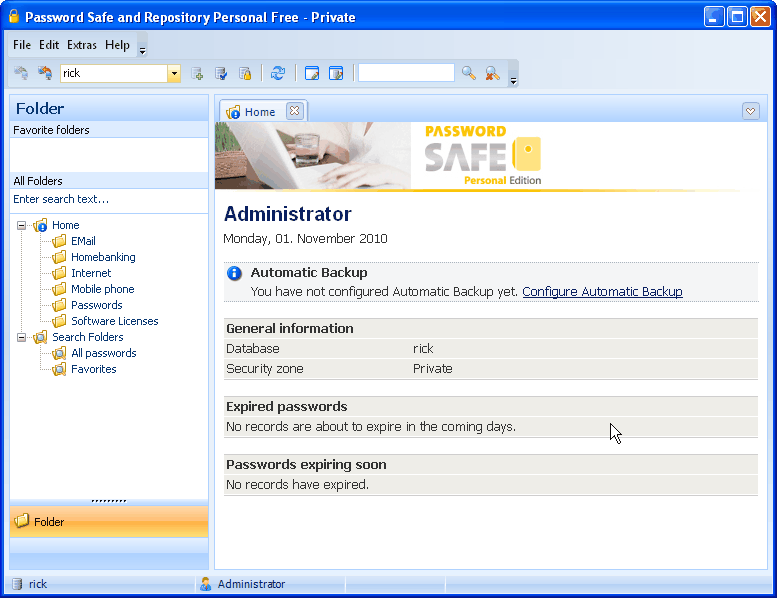Click the magnifying glass search icon
Screen dimensions: 777x598
point(468,73)
